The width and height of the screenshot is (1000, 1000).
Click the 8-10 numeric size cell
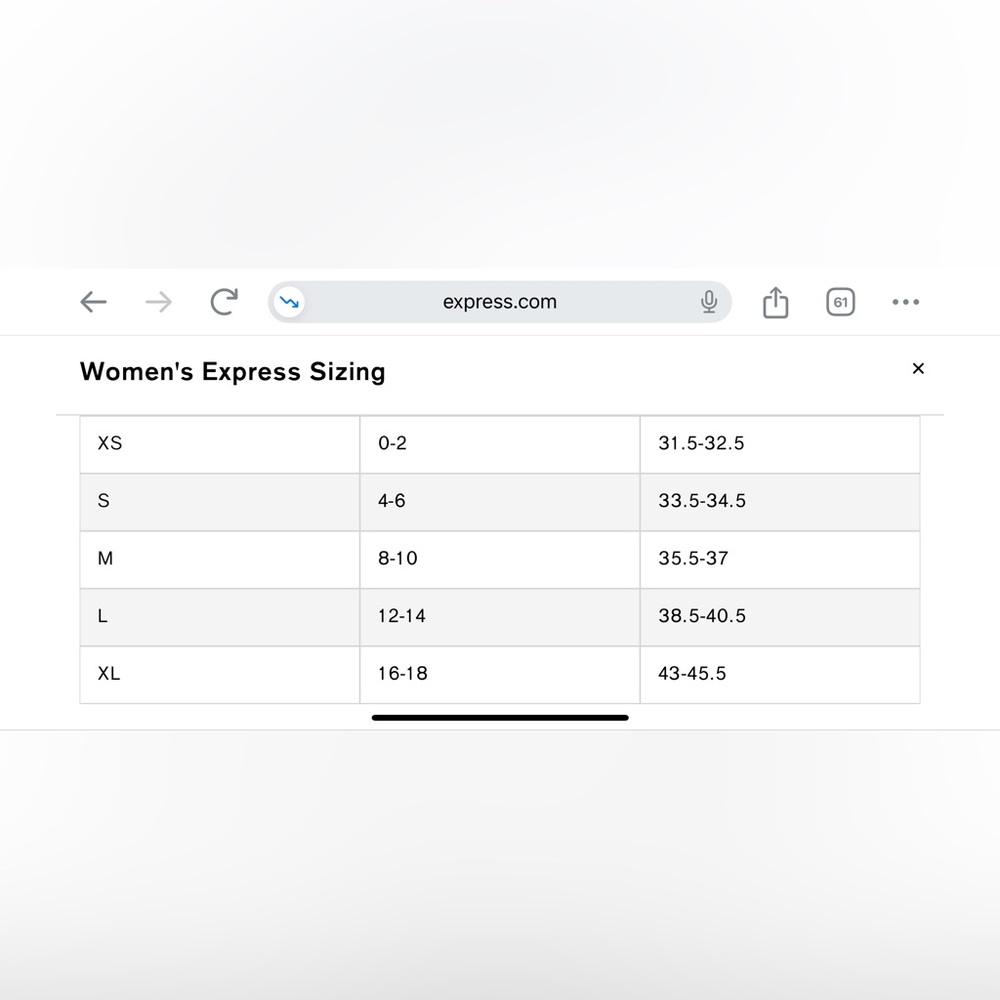500,559
